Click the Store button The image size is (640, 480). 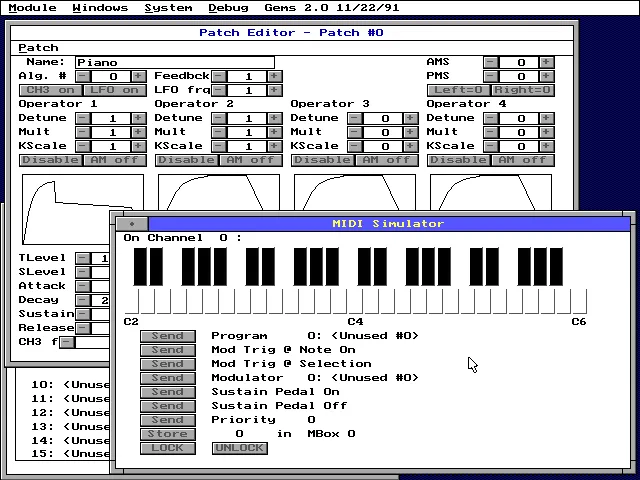168,434
